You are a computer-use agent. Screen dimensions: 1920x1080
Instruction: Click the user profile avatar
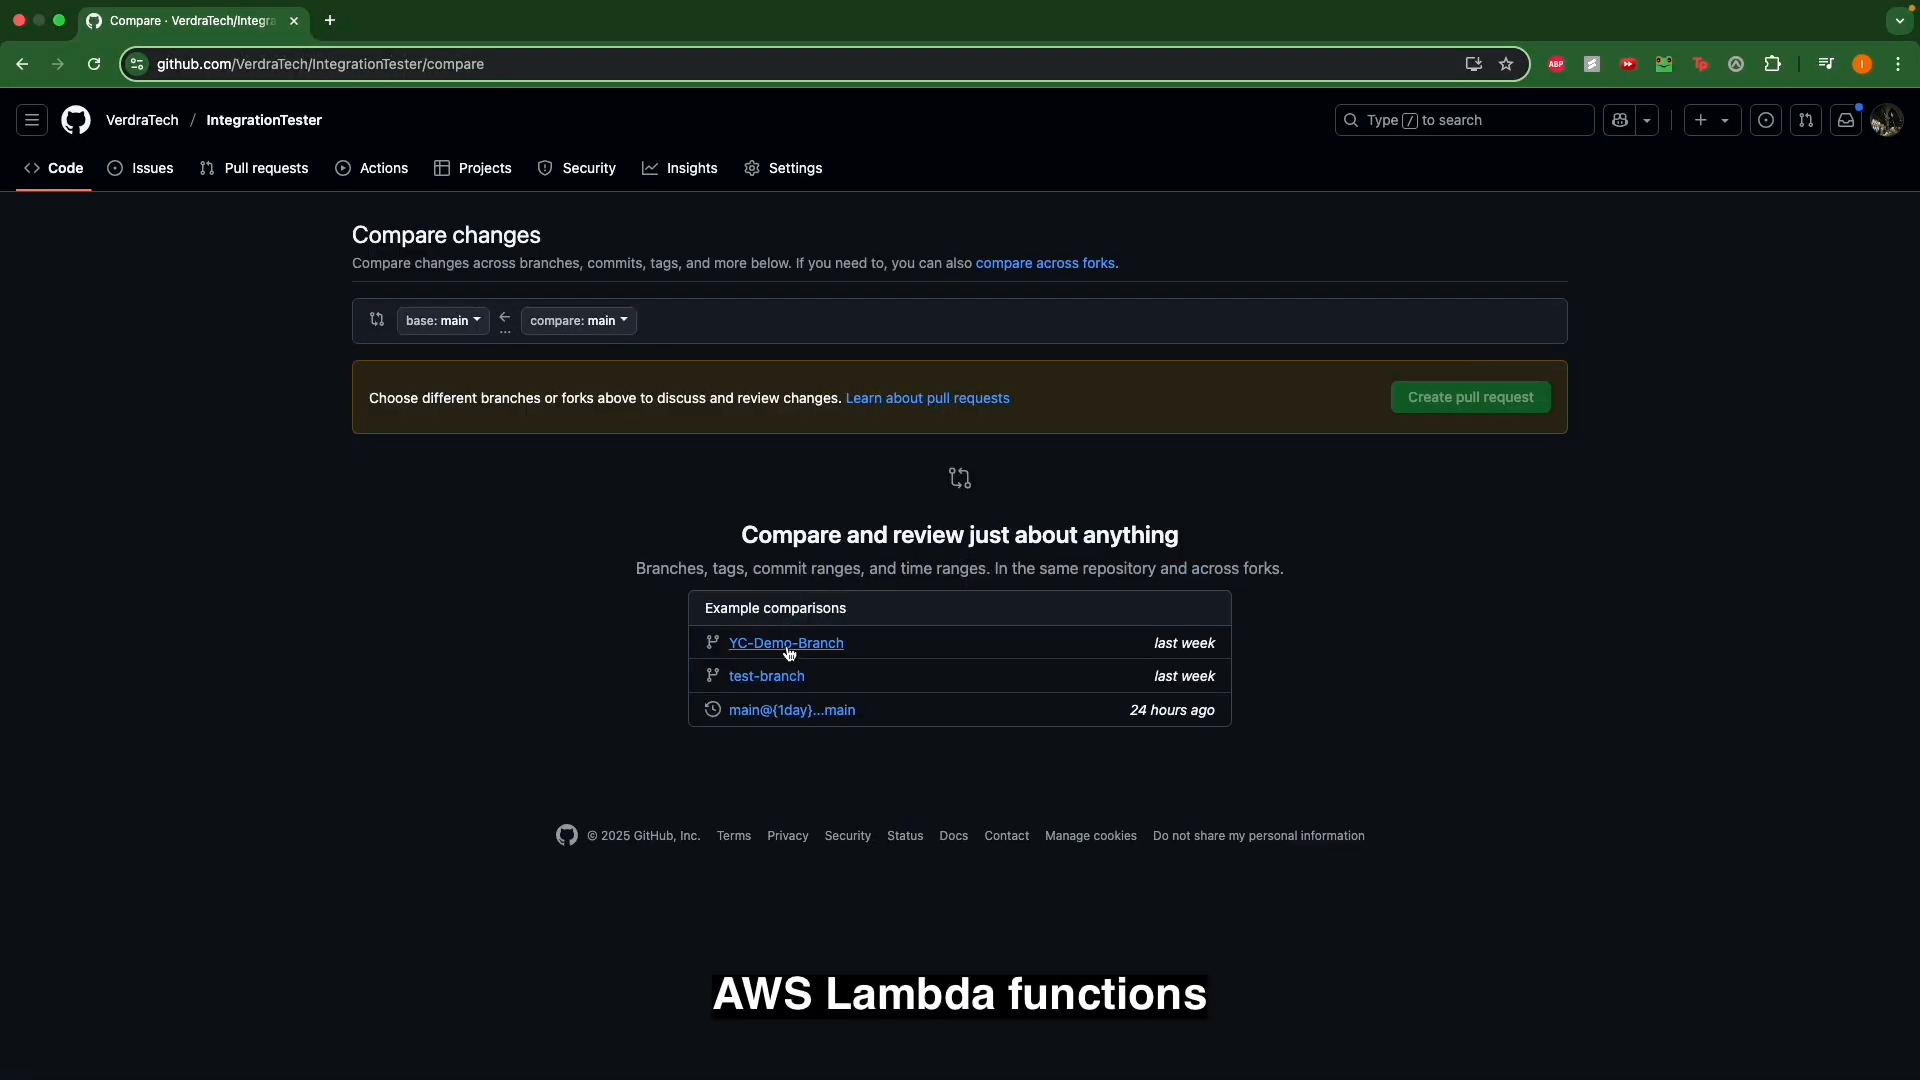(x=1886, y=120)
